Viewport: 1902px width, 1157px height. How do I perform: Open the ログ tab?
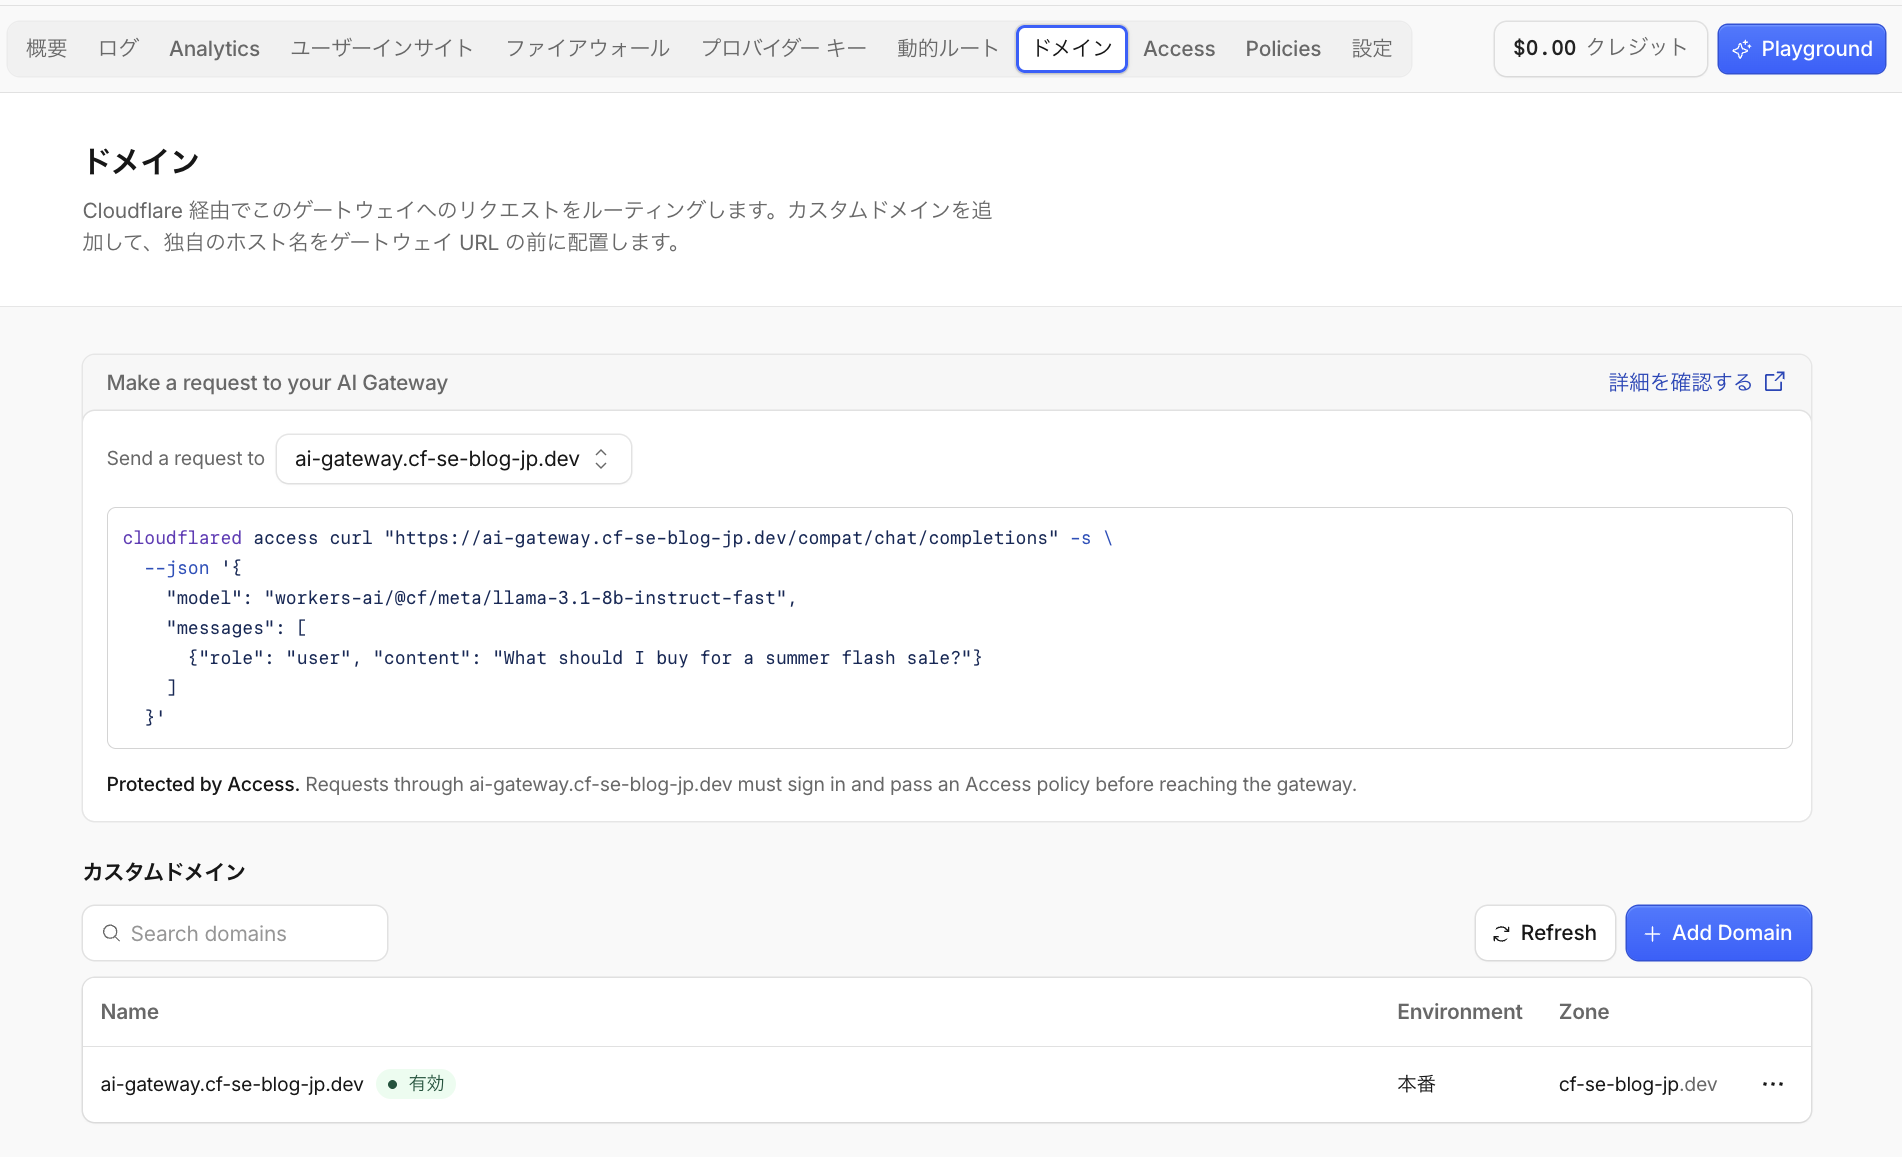118,49
